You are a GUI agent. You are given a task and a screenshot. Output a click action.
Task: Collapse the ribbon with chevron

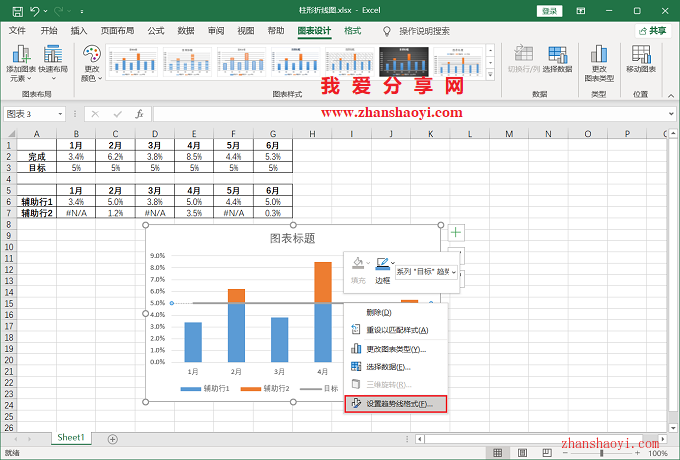[x=671, y=96]
